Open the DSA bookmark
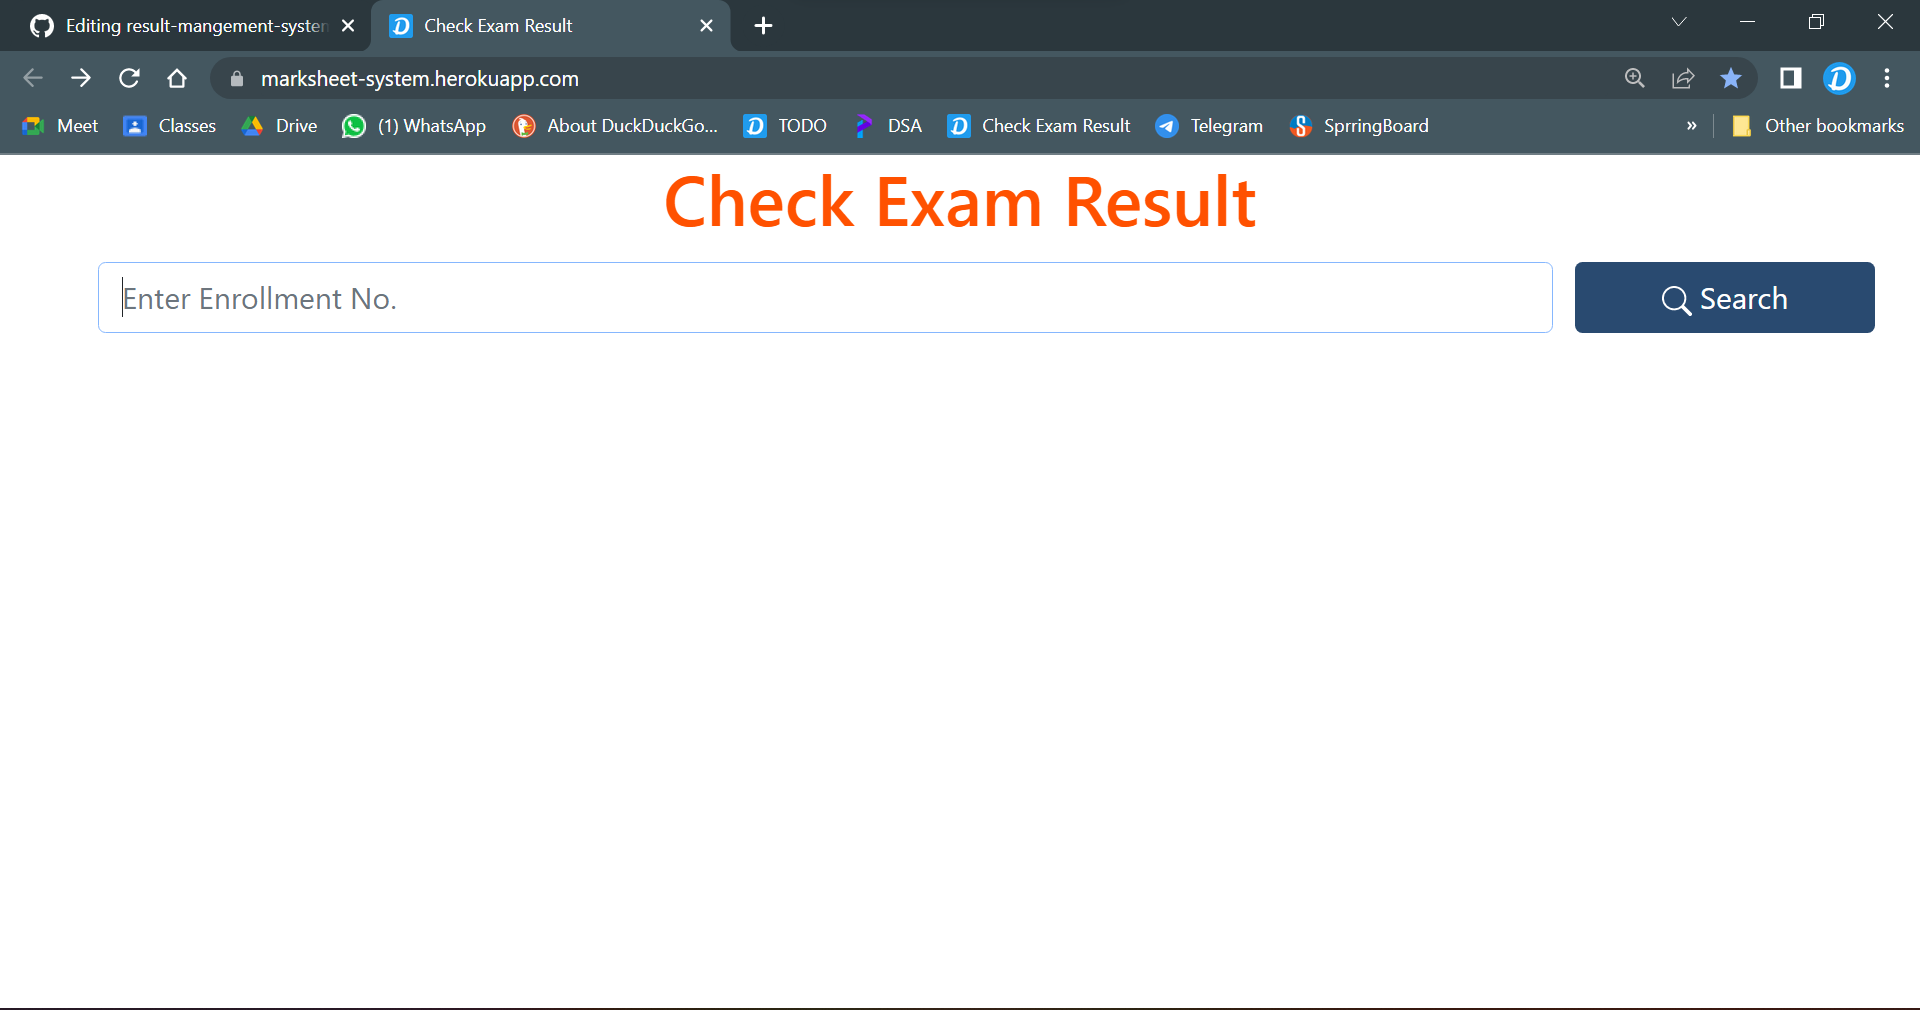This screenshot has width=1920, height=1010. click(888, 126)
